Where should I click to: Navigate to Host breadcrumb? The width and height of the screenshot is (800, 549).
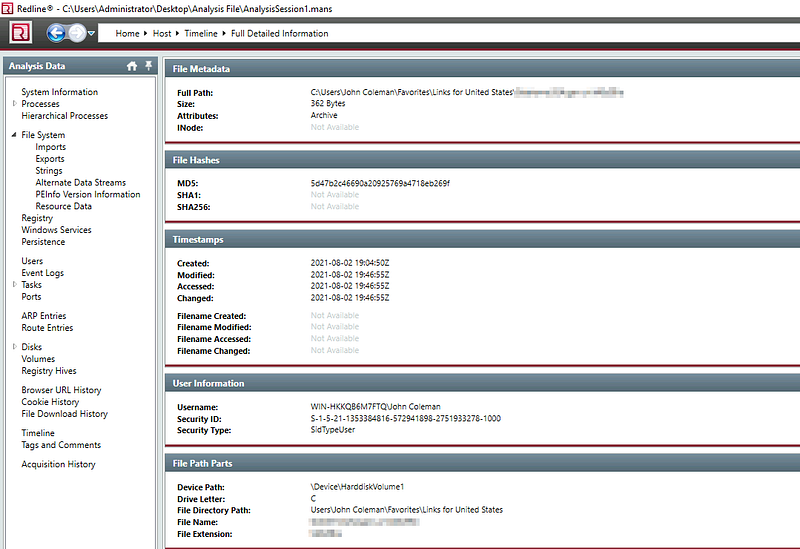pyautogui.click(x=162, y=33)
